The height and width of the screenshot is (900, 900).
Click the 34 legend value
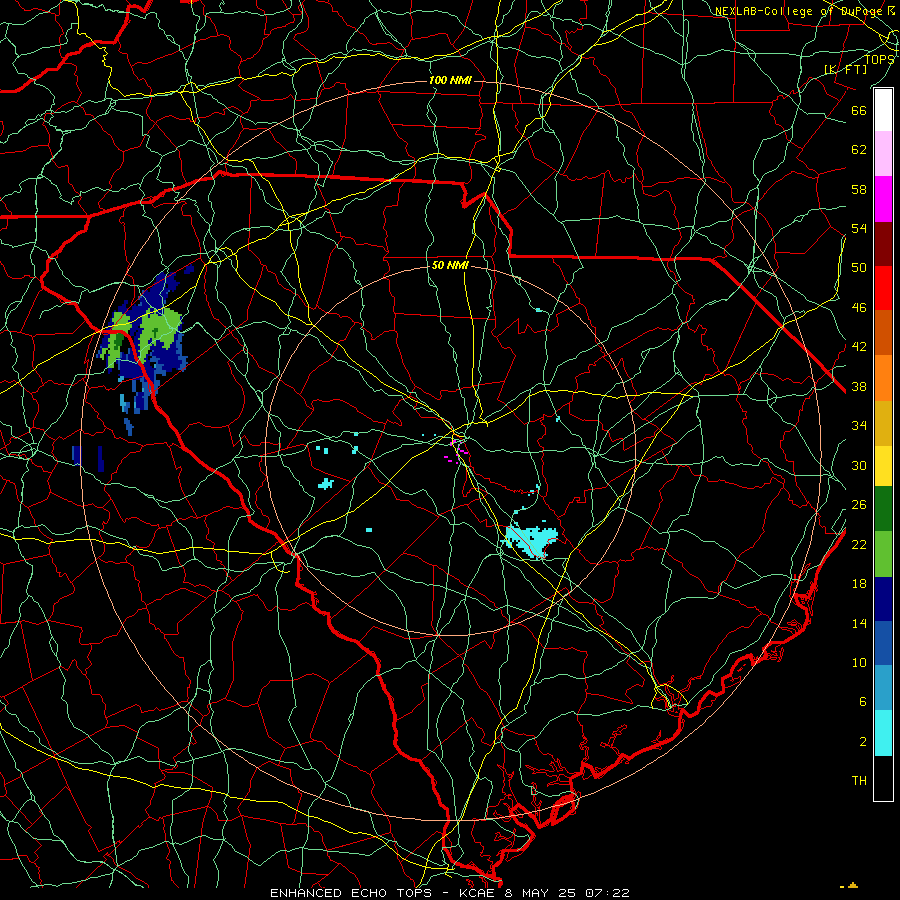[859, 426]
